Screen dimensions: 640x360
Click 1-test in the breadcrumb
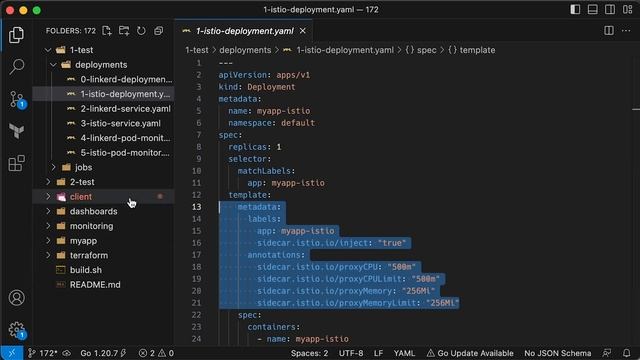pos(197,50)
